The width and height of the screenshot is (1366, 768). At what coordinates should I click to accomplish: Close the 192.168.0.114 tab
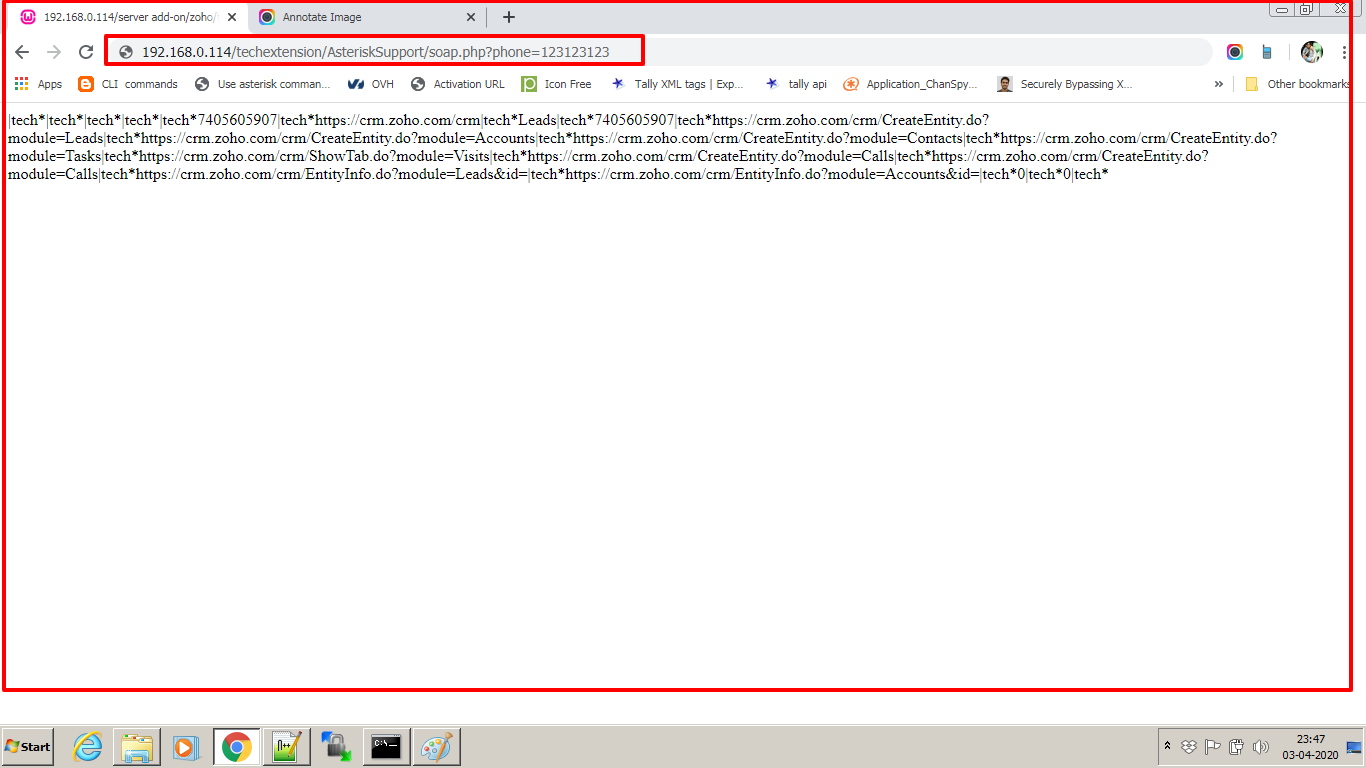pos(232,17)
